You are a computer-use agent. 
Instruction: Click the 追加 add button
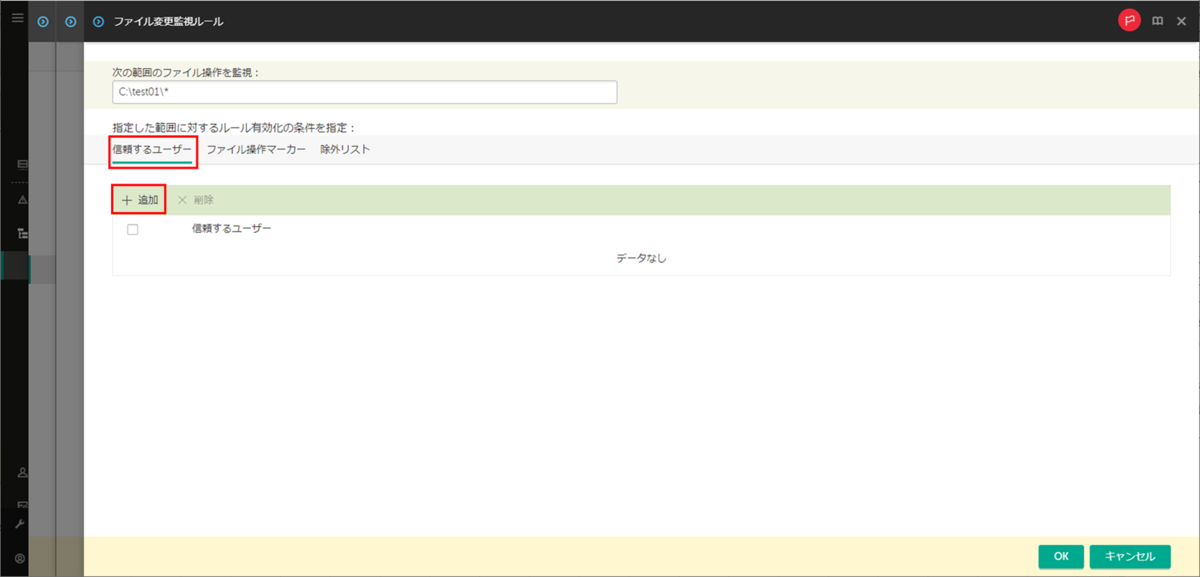coord(141,200)
